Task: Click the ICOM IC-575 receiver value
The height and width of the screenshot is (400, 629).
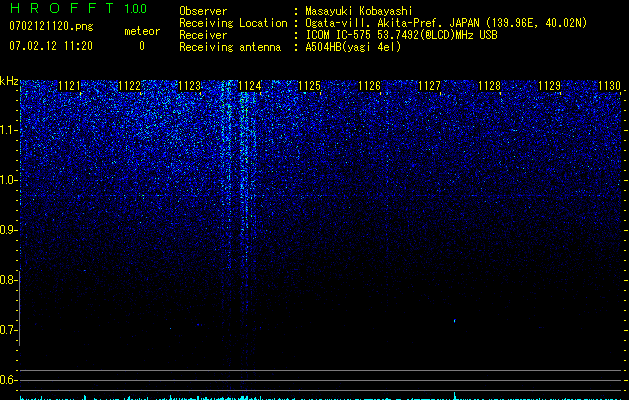Action: (x=401, y=35)
